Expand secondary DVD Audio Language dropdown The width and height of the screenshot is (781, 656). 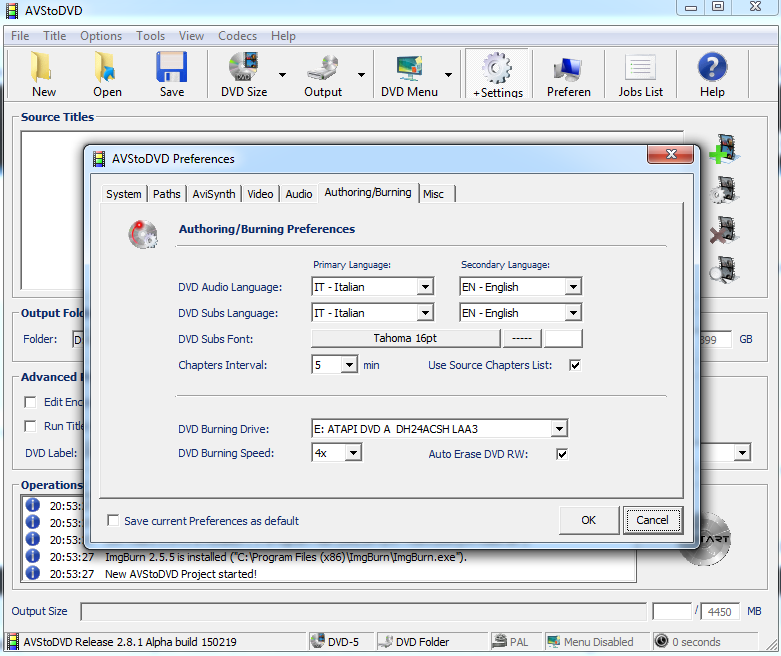tap(573, 287)
